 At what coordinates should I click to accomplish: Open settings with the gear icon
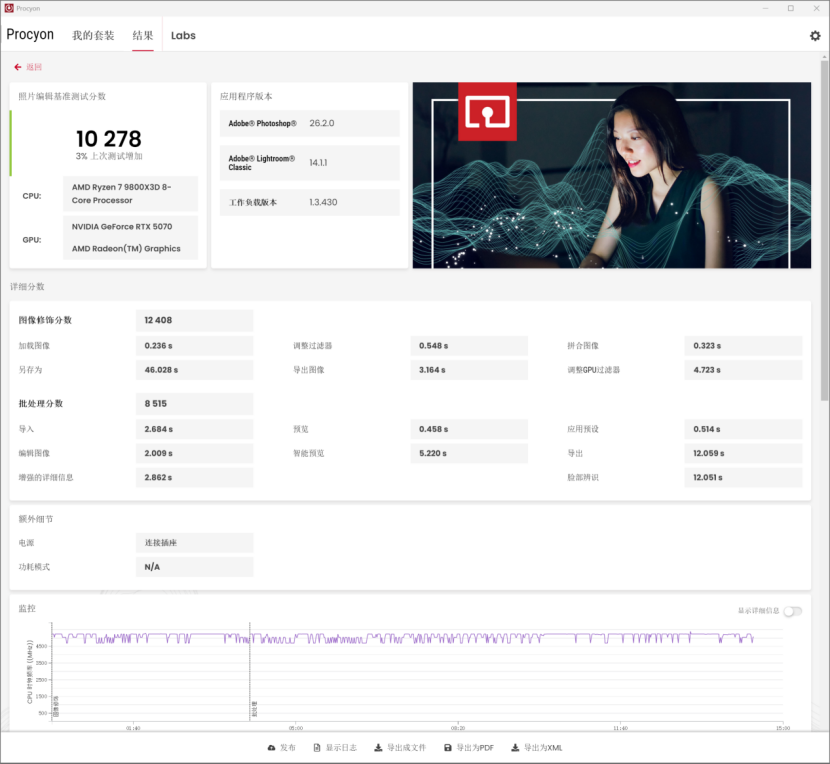[814, 36]
